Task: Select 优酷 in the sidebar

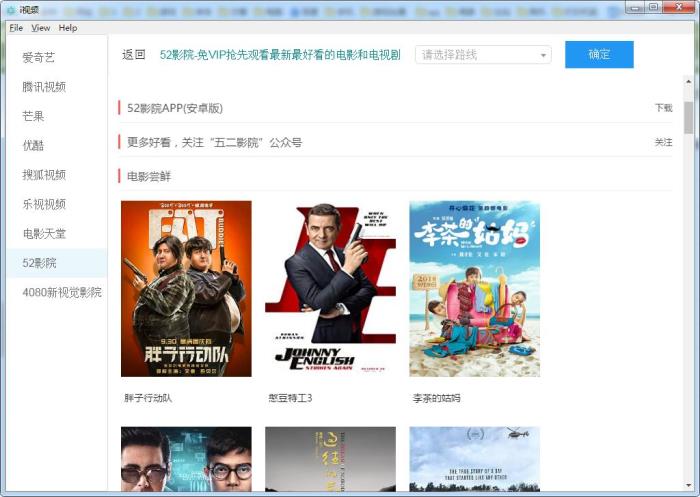Action: pyautogui.click(x=57, y=145)
